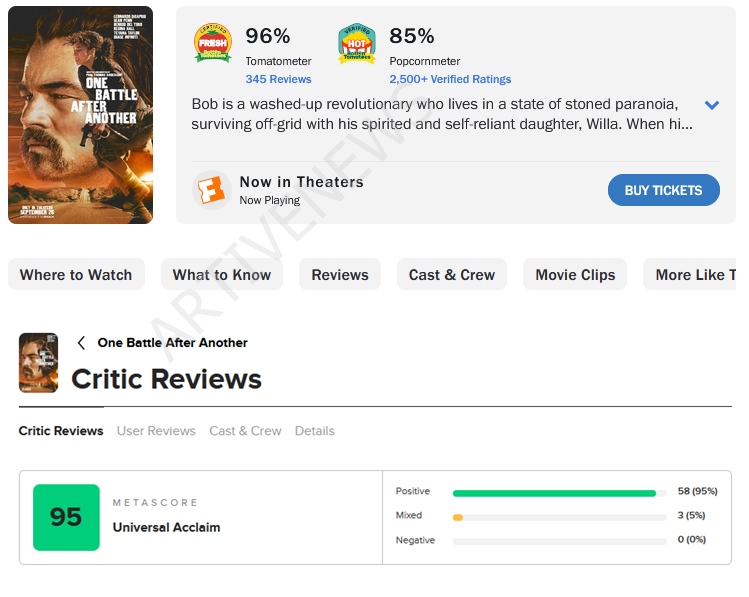Select the Critic Reviews tab
The image size is (749, 597).
pyautogui.click(x=61, y=431)
